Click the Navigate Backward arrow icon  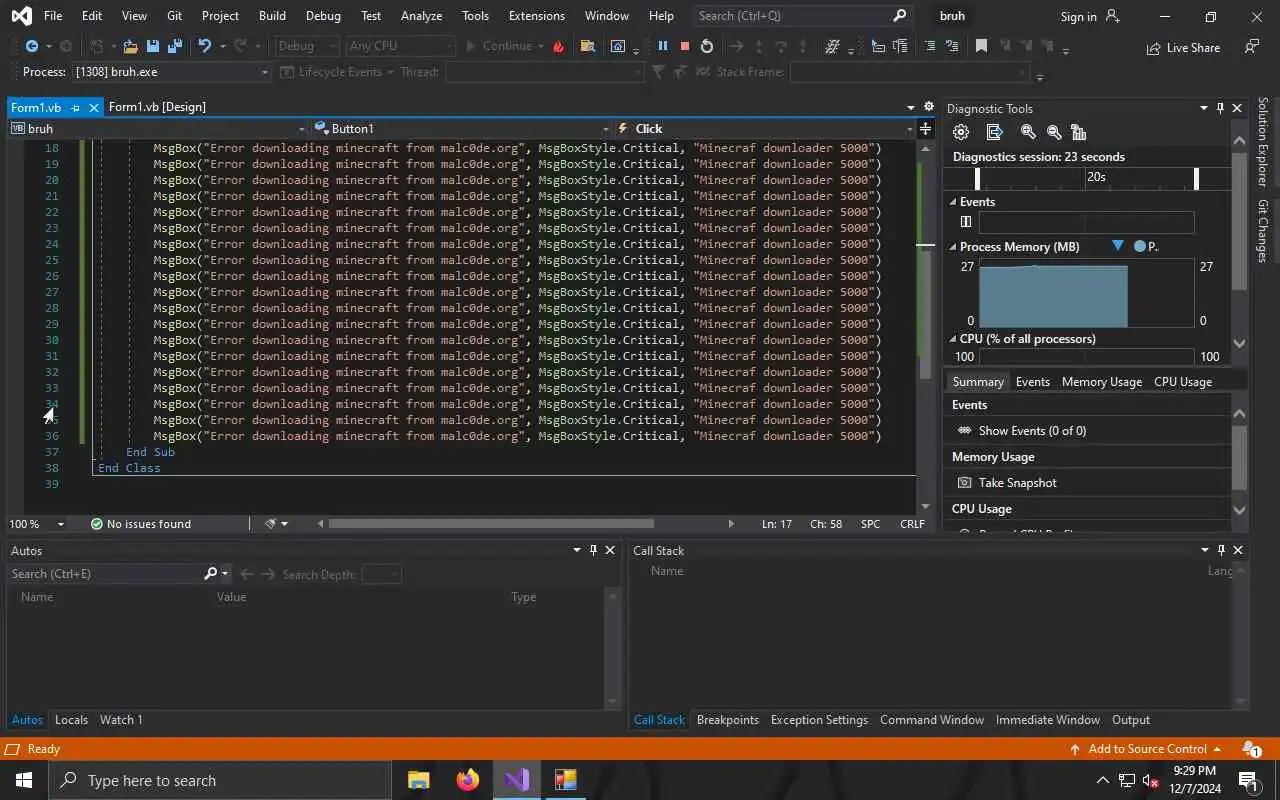[x=31, y=46]
